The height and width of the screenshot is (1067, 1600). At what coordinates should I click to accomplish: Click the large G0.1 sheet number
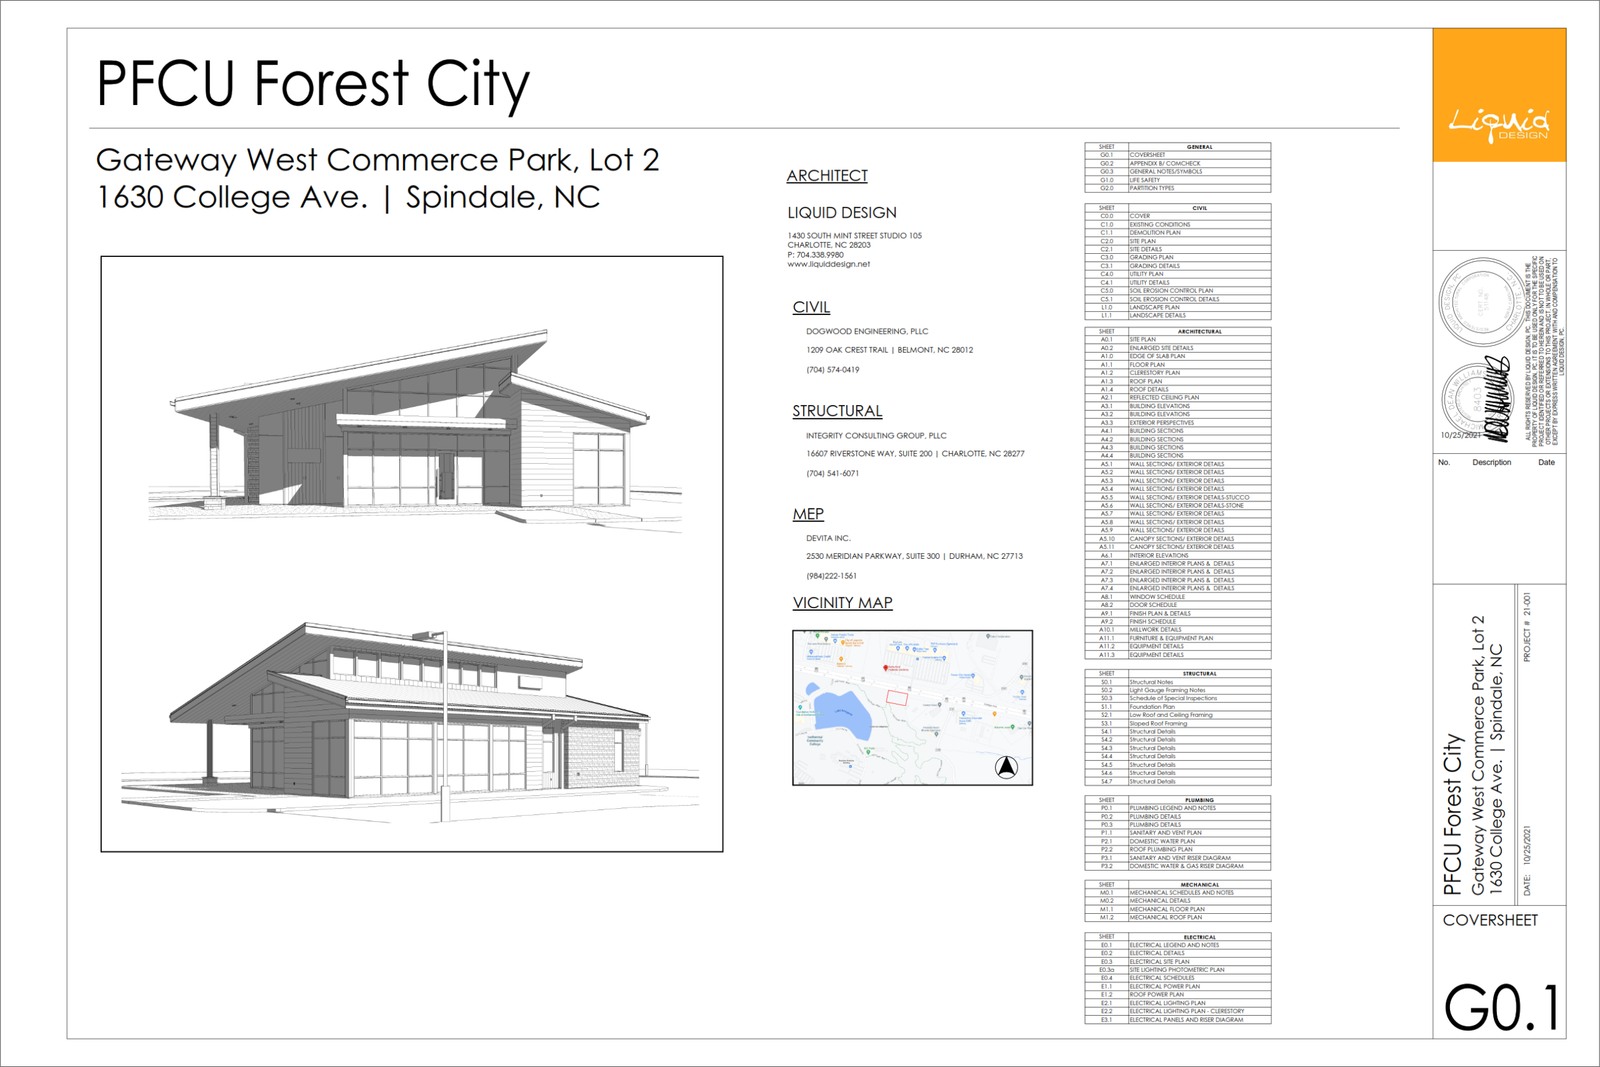point(1502,1008)
